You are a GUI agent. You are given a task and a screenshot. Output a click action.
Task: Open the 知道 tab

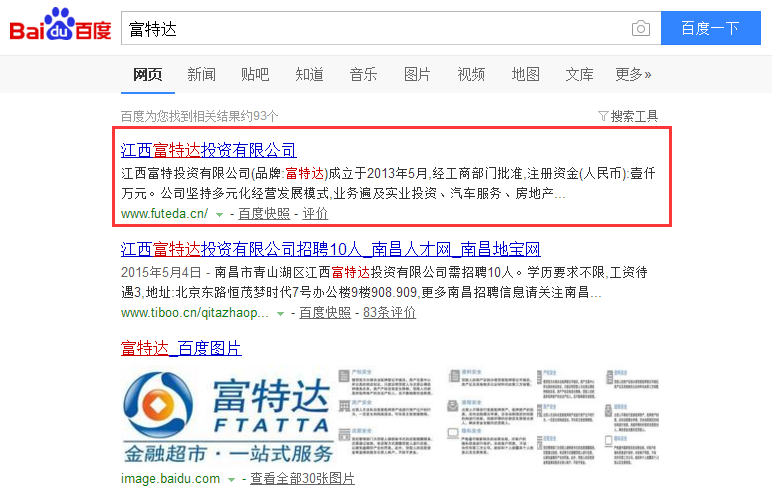(309, 74)
